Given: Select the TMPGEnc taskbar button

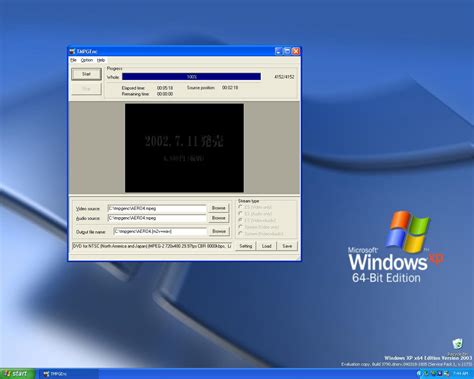Looking at the screenshot, I should (x=69, y=374).
